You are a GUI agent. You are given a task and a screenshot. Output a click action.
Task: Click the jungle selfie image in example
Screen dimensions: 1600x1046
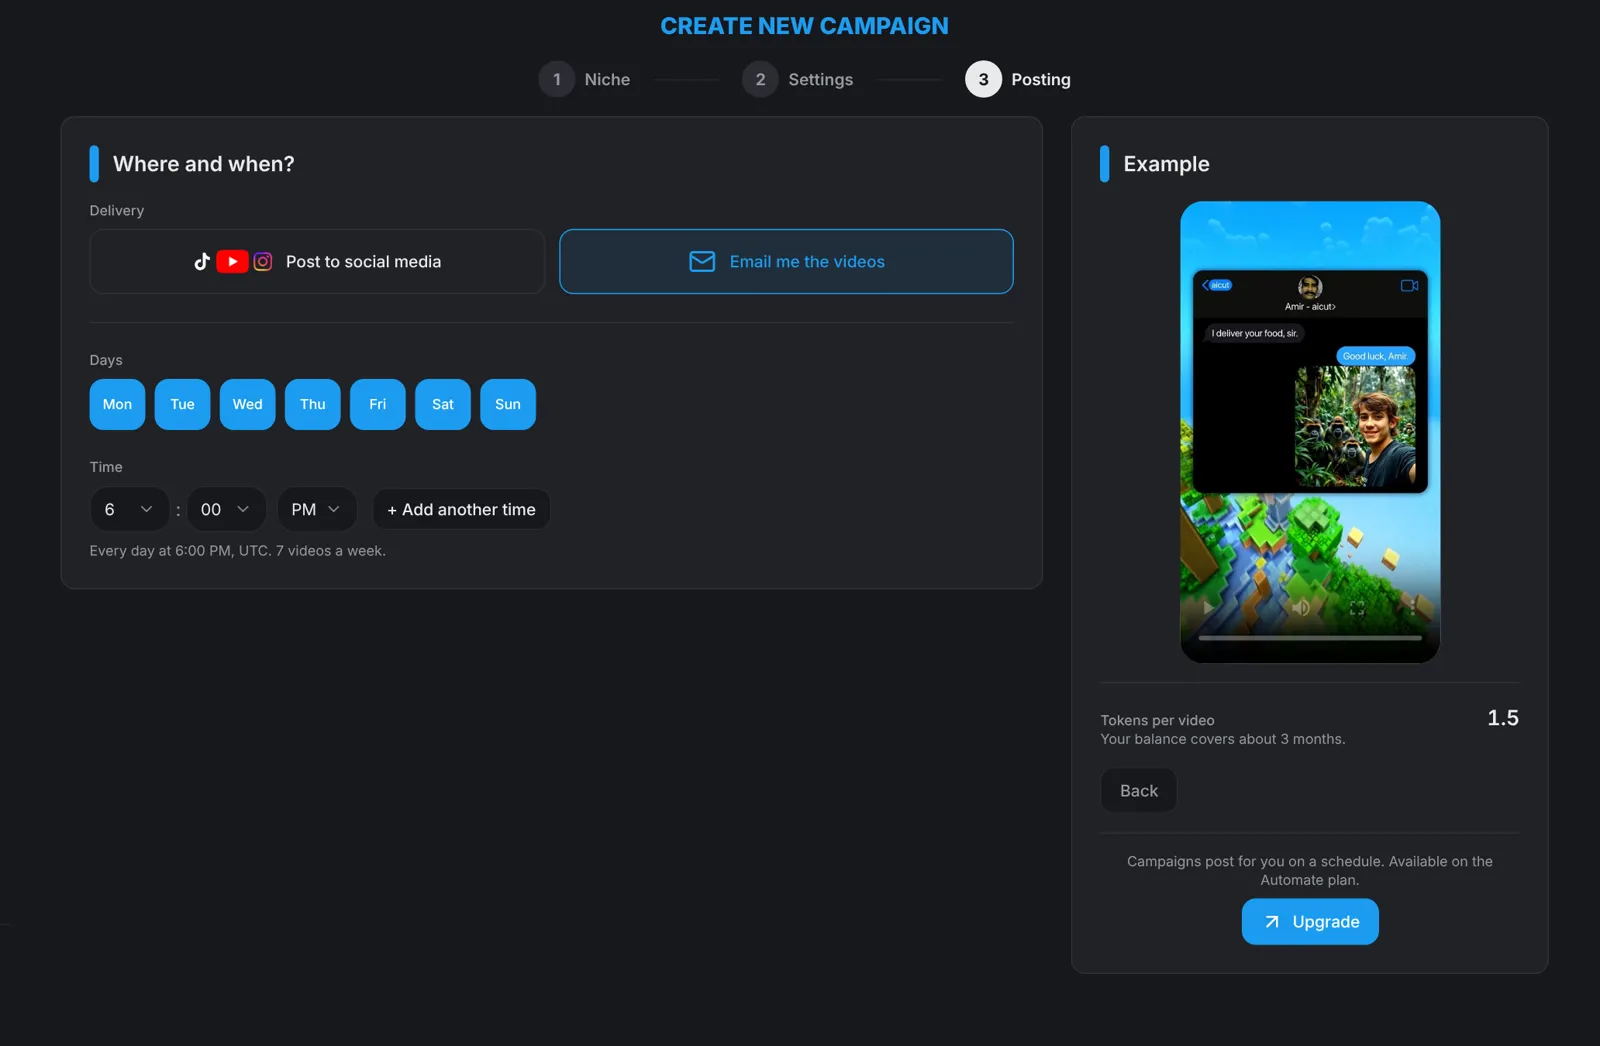tap(1355, 426)
